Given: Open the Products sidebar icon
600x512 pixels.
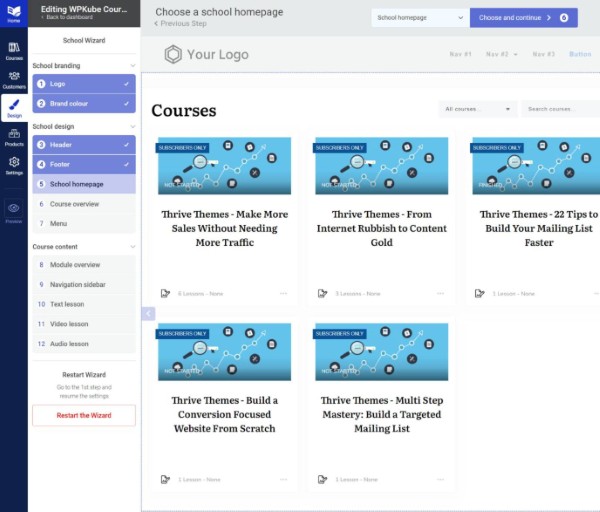Looking at the screenshot, I should (14, 137).
